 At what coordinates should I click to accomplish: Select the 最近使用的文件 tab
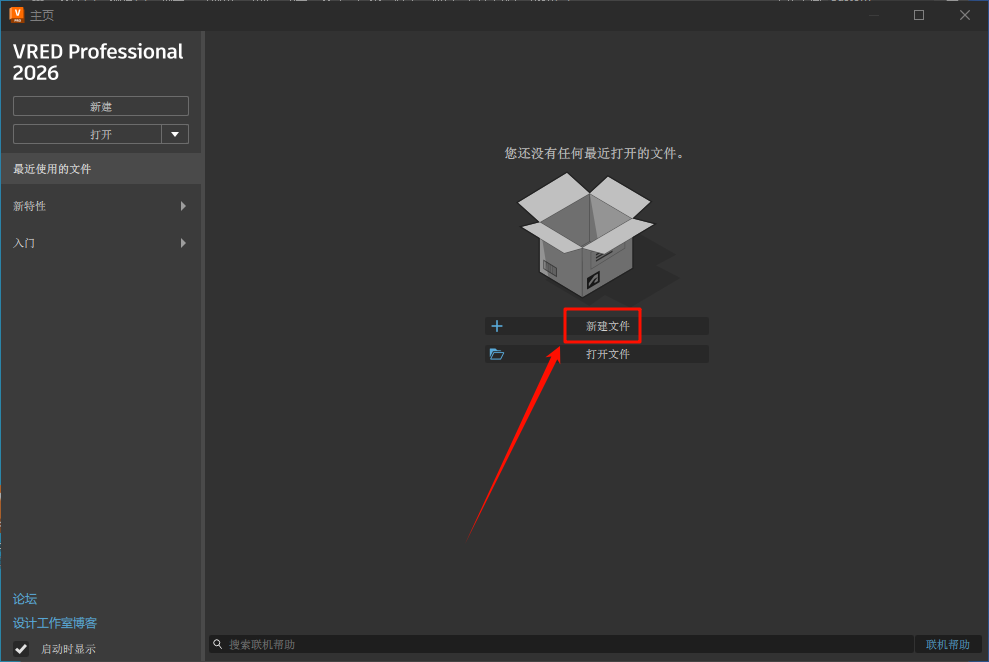pyautogui.click(x=100, y=169)
